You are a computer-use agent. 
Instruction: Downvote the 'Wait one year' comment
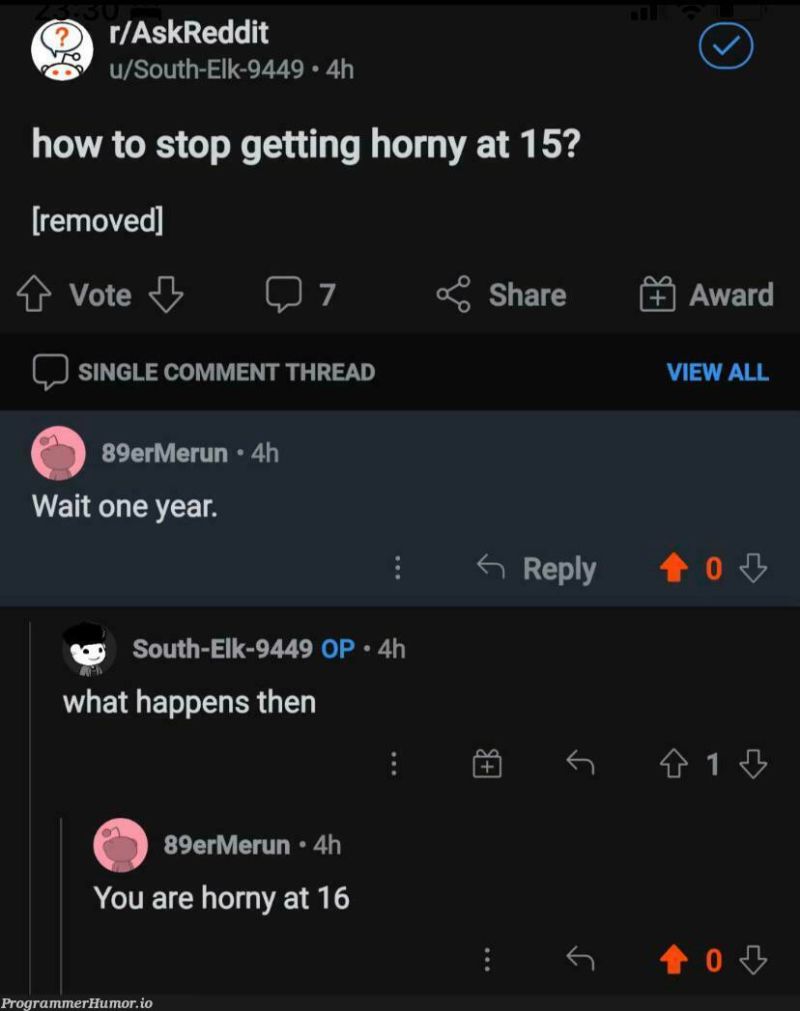coord(753,568)
